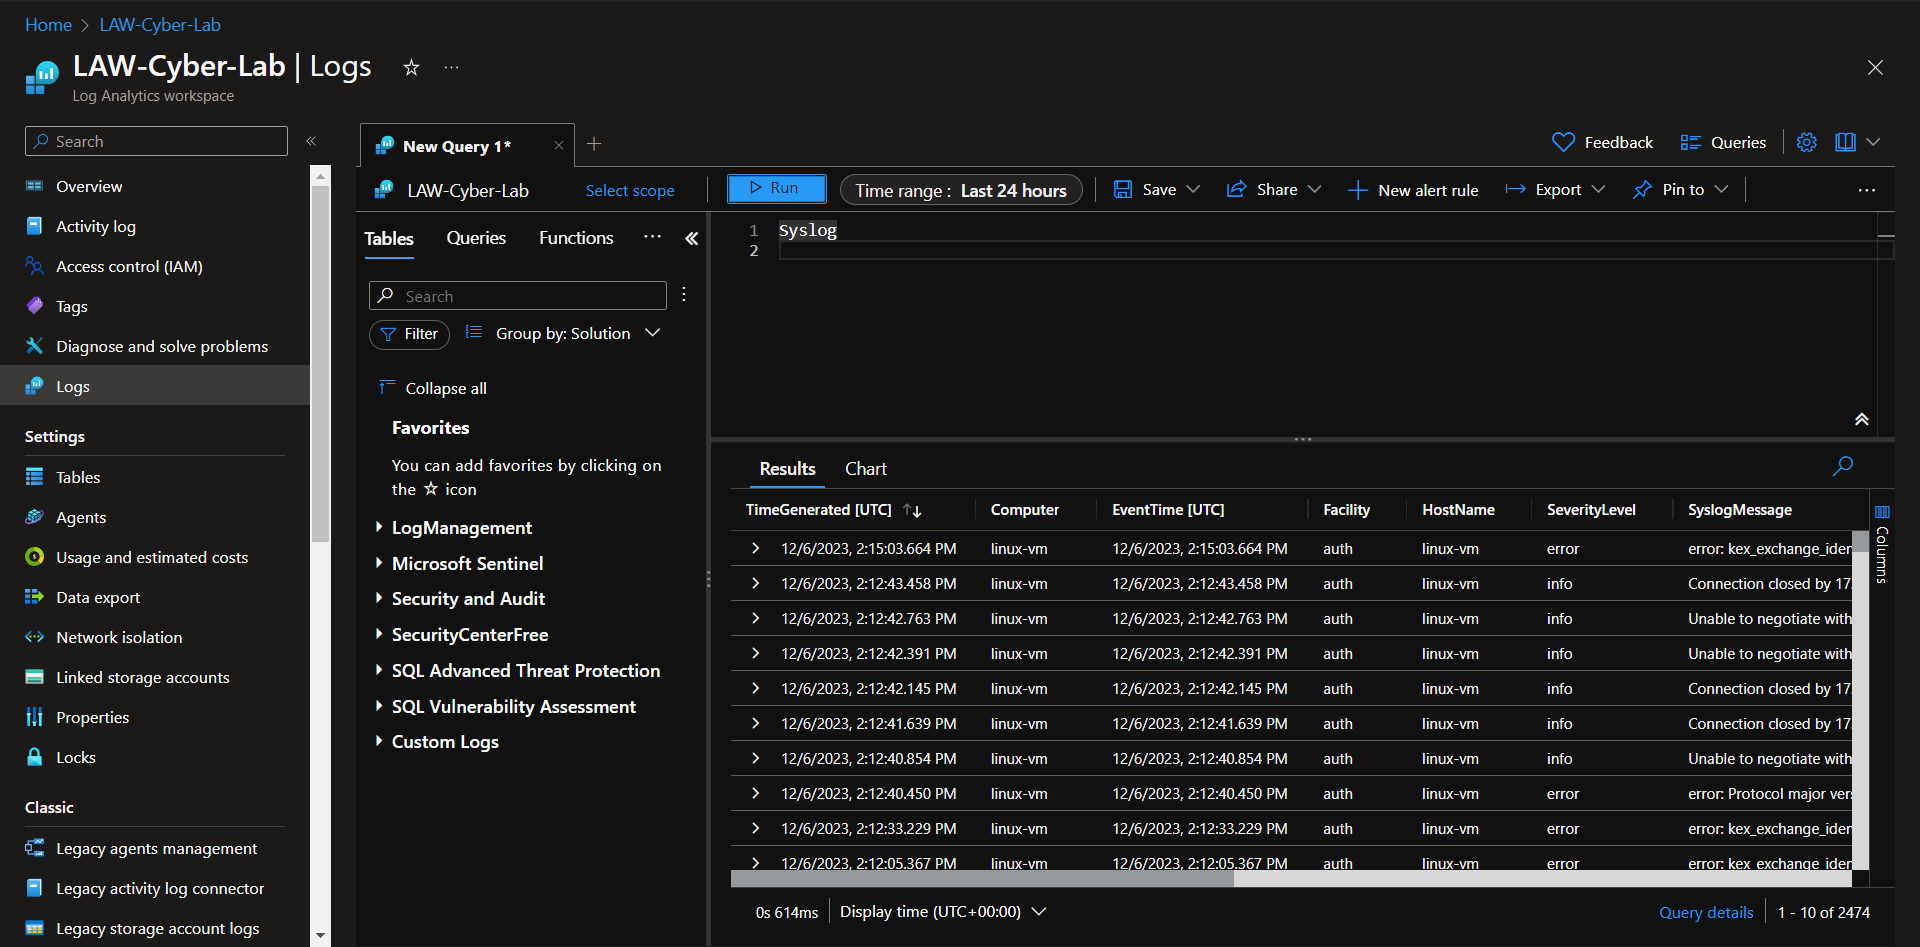
Task: Select the Tables side tab
Action: pyautogui.click(x=389, y=238)
